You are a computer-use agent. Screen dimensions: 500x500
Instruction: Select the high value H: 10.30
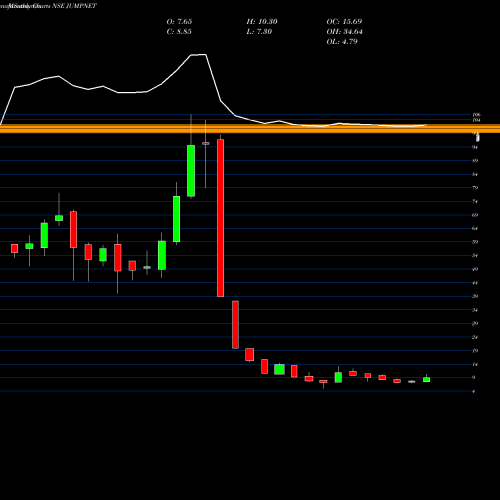[x=262, y=22]
